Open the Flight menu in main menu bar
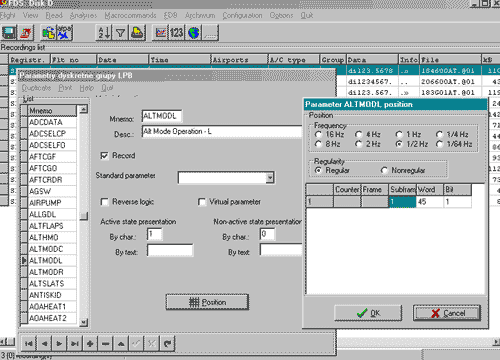 (8, 15)
